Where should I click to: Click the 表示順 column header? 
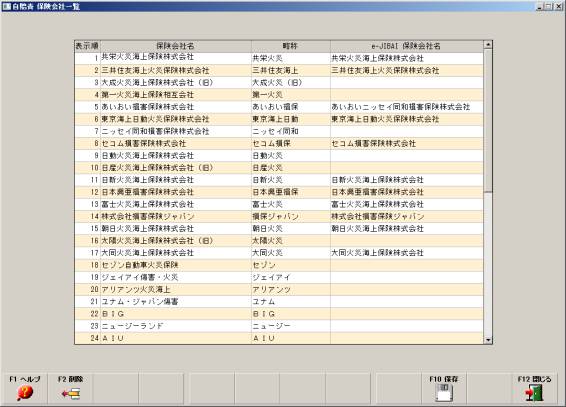point(87,46)
